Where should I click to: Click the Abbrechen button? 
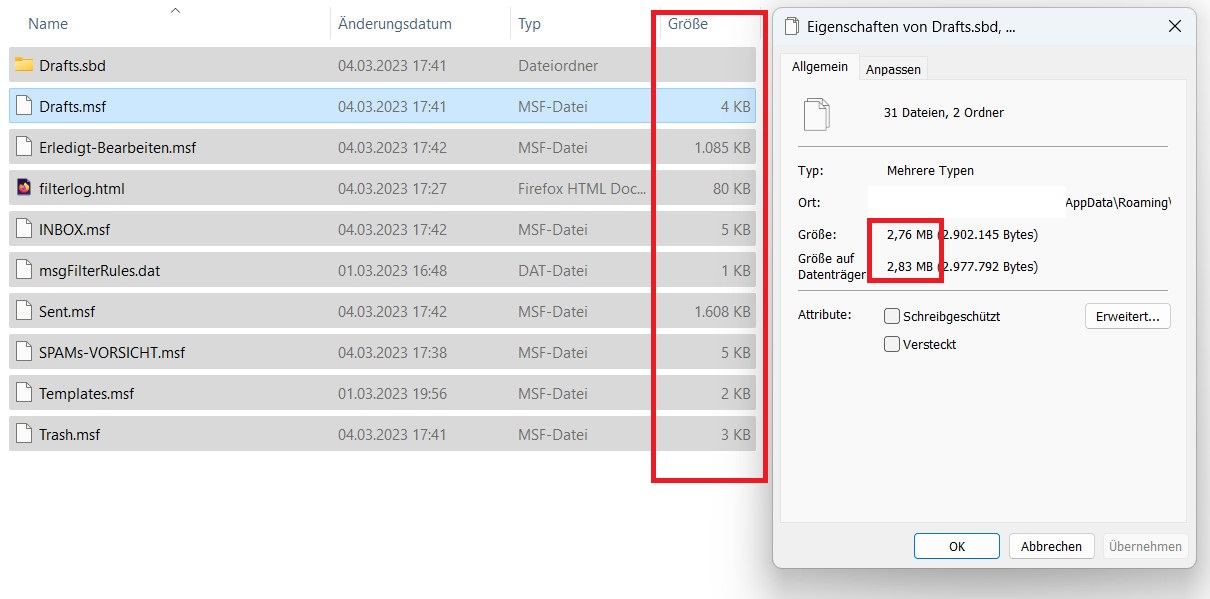point(1052,546)
